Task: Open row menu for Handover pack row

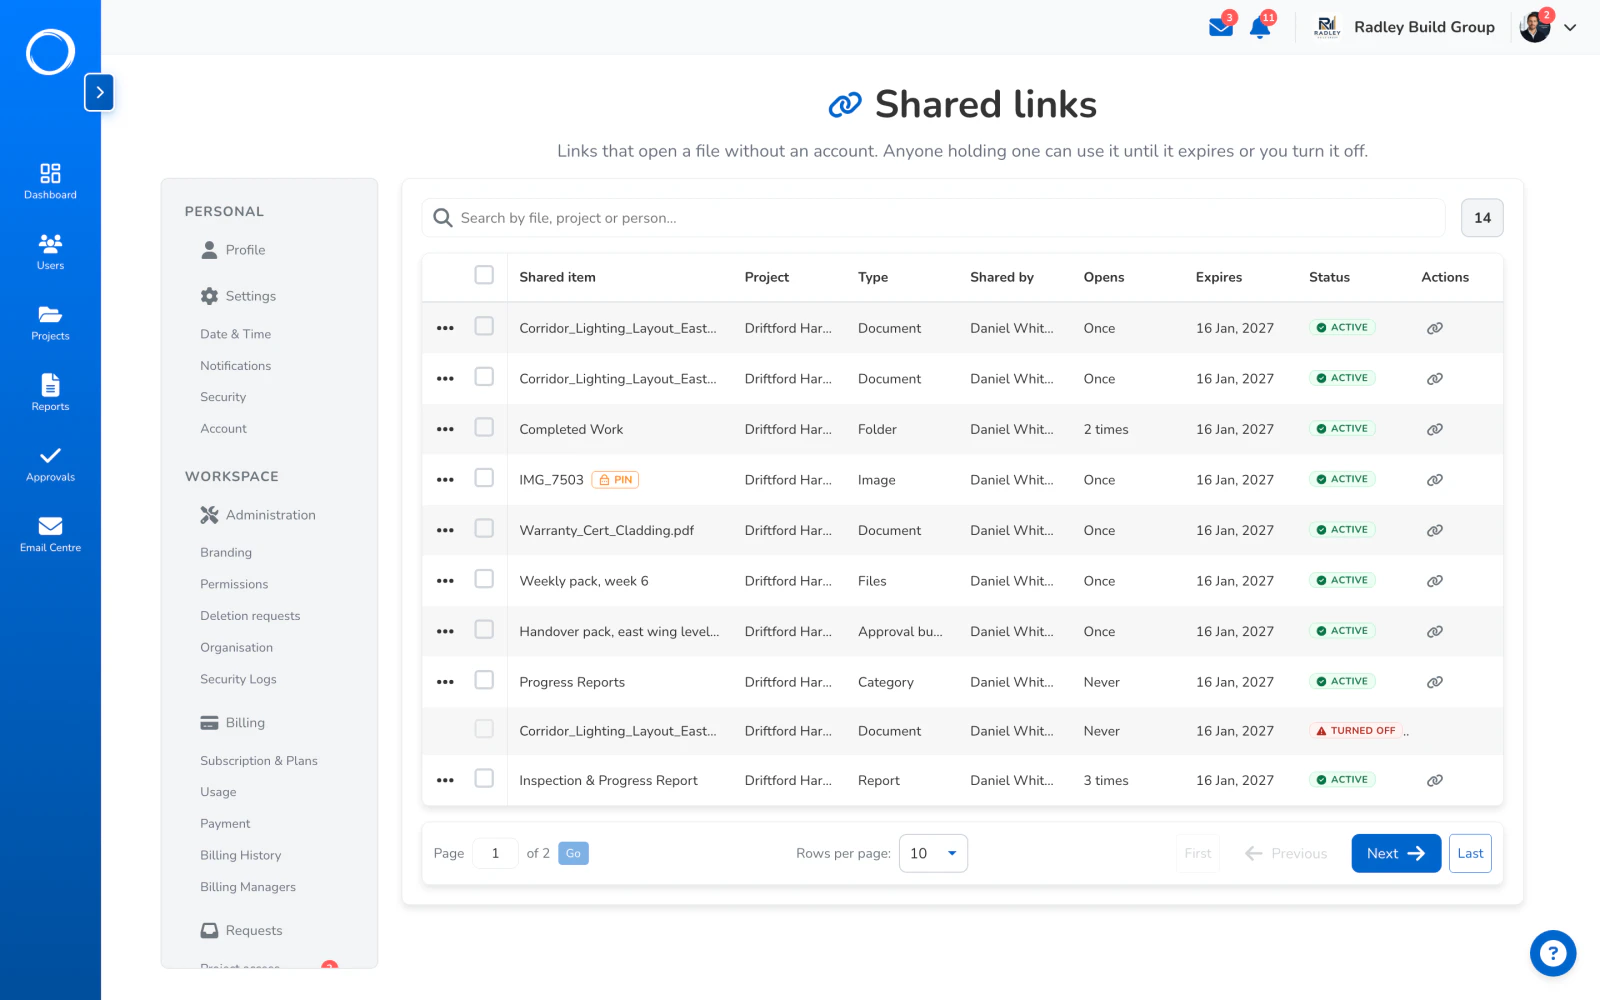Action: [x=445, y=632]
